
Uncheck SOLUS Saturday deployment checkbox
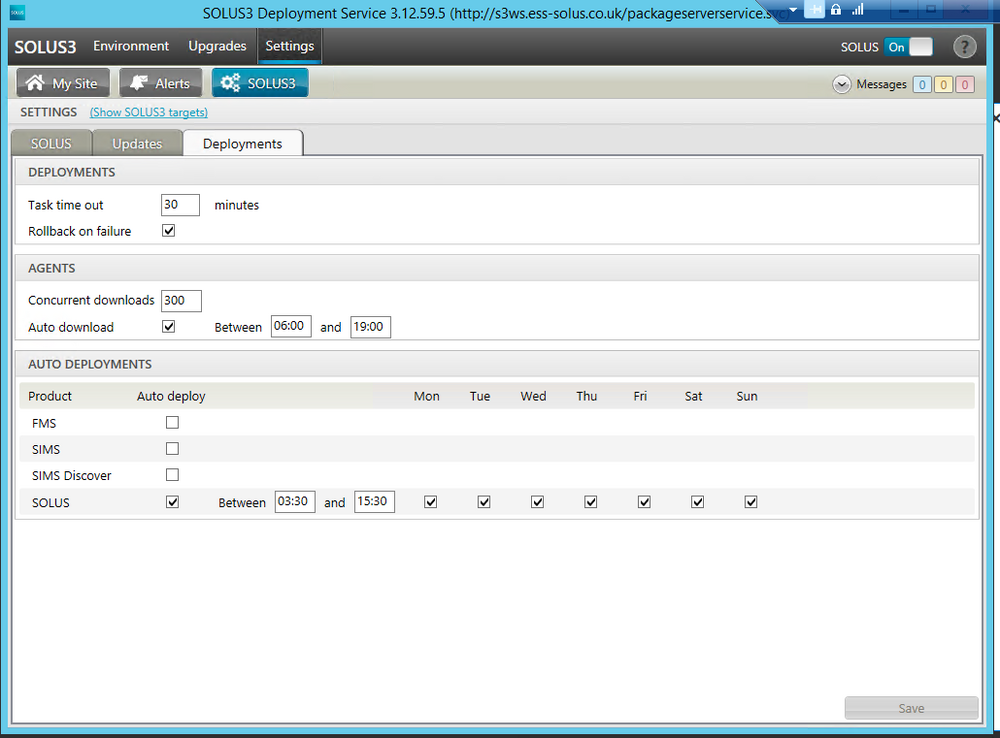click(x=698, y=502)
